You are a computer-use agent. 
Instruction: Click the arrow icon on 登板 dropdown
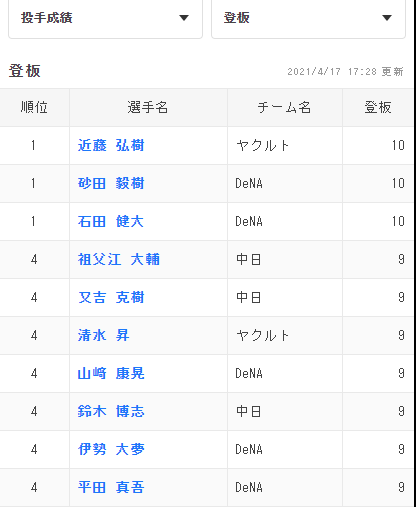point(387,18)
